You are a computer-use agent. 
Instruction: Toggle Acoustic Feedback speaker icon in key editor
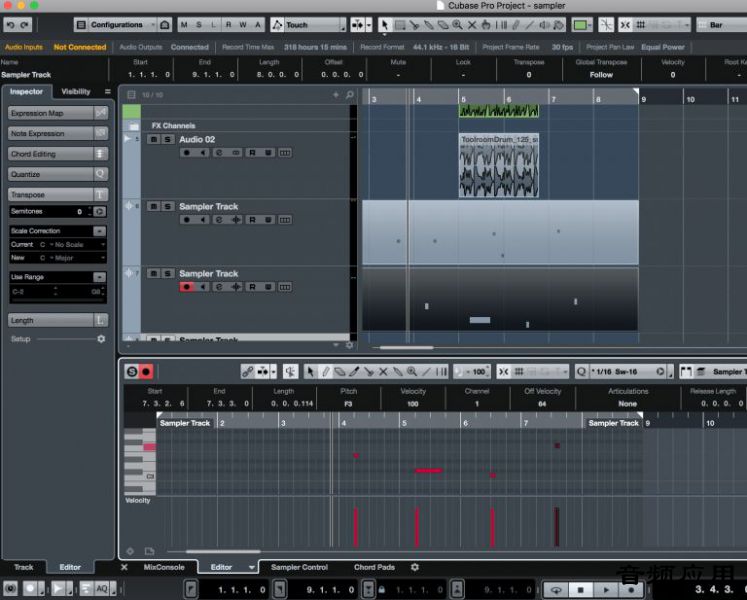coord(290,372)
